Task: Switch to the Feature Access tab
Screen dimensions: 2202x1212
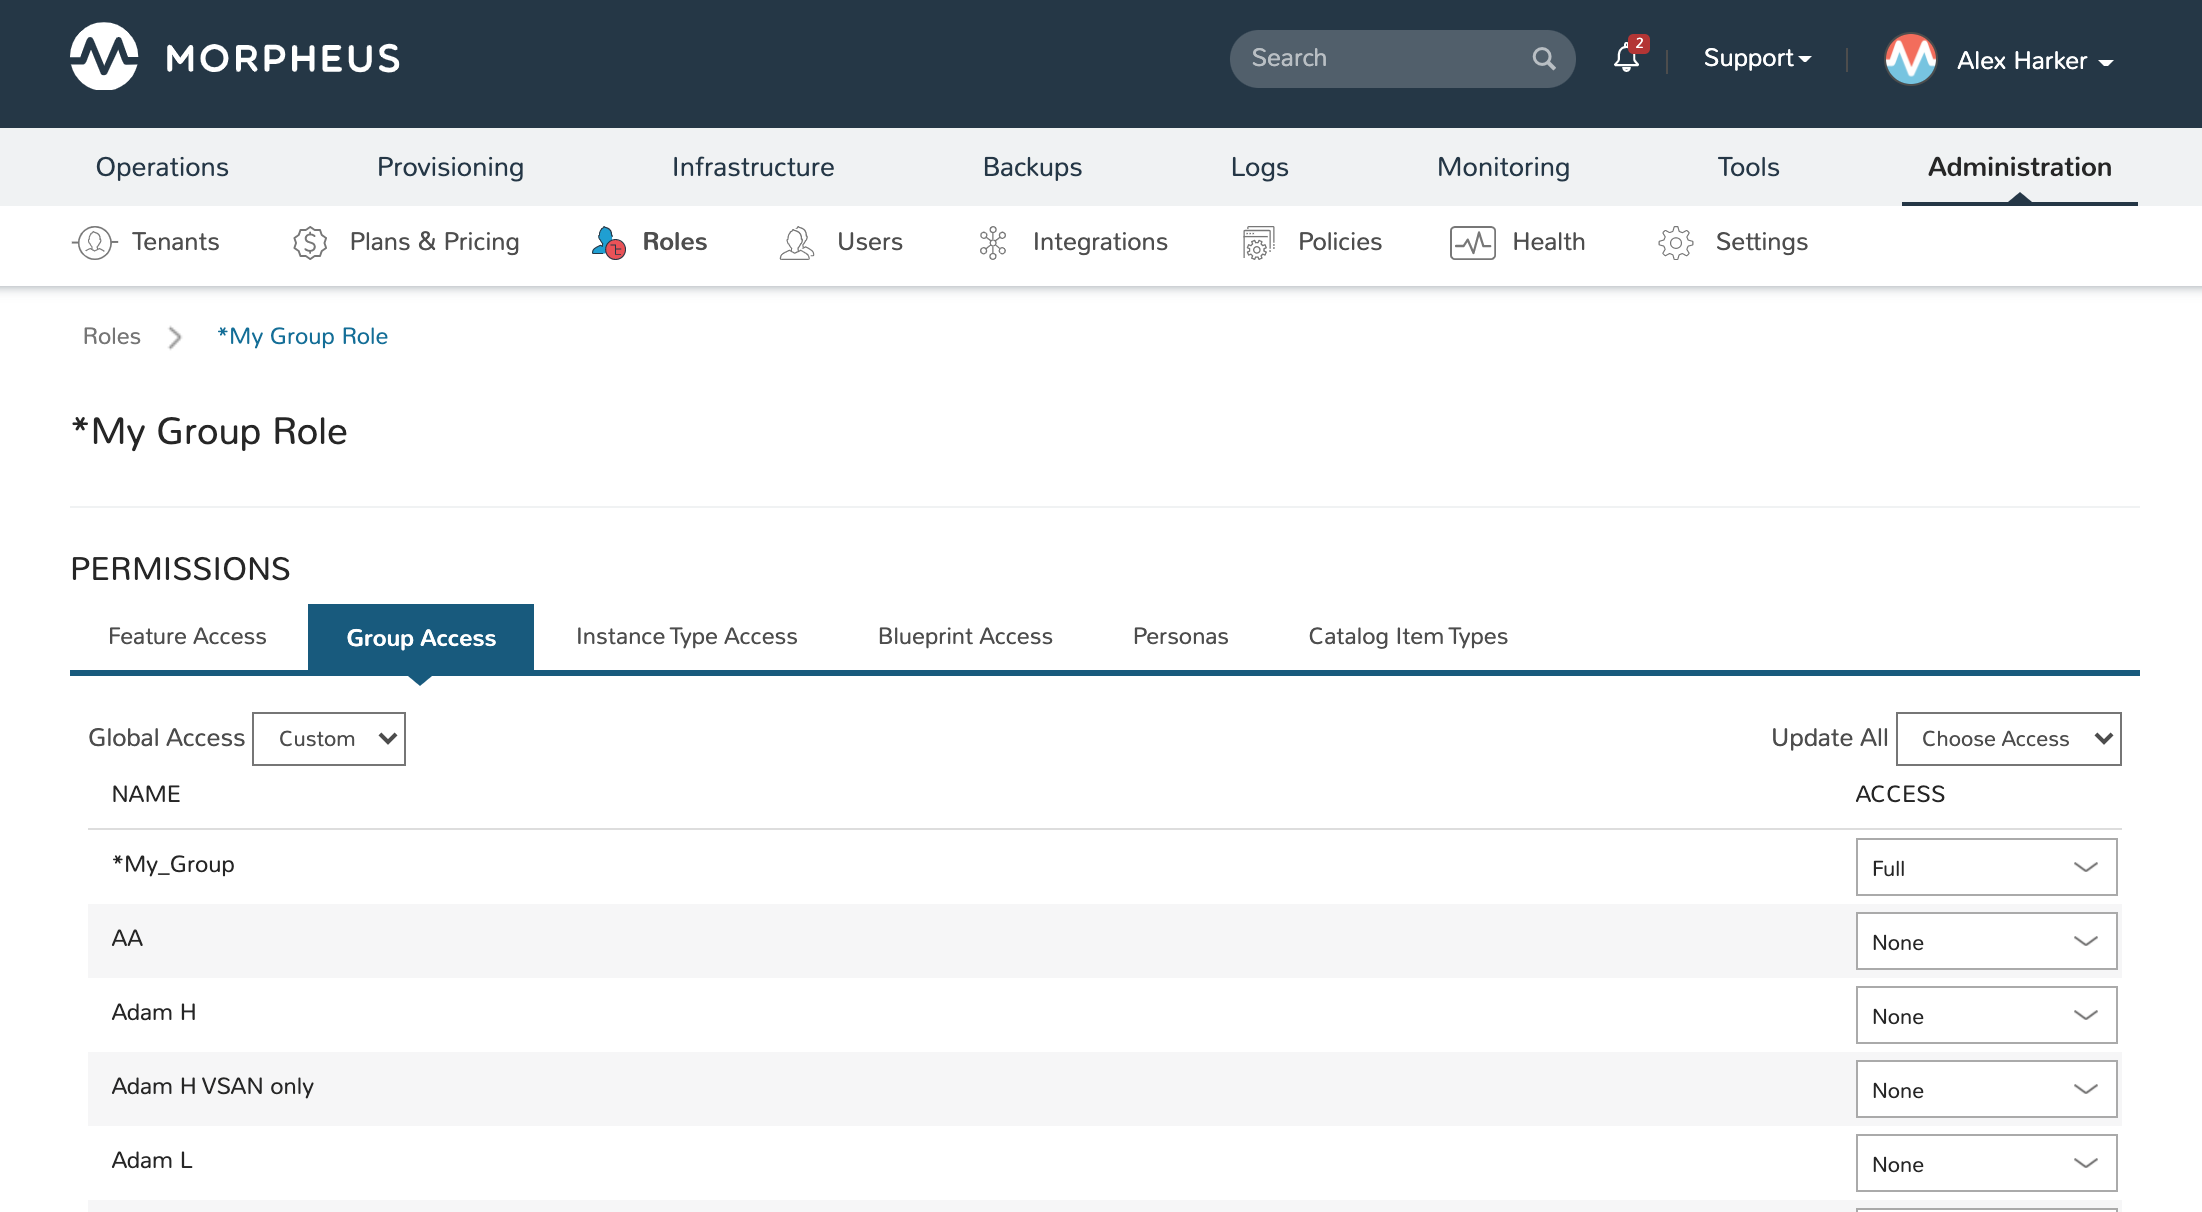Action: pyautogui.click(x=187, y=637)
